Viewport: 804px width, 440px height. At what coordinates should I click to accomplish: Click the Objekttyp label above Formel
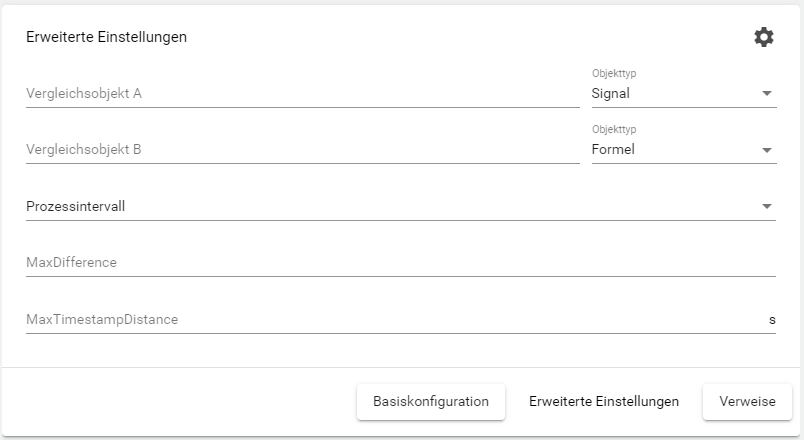(x=614, y=129)
